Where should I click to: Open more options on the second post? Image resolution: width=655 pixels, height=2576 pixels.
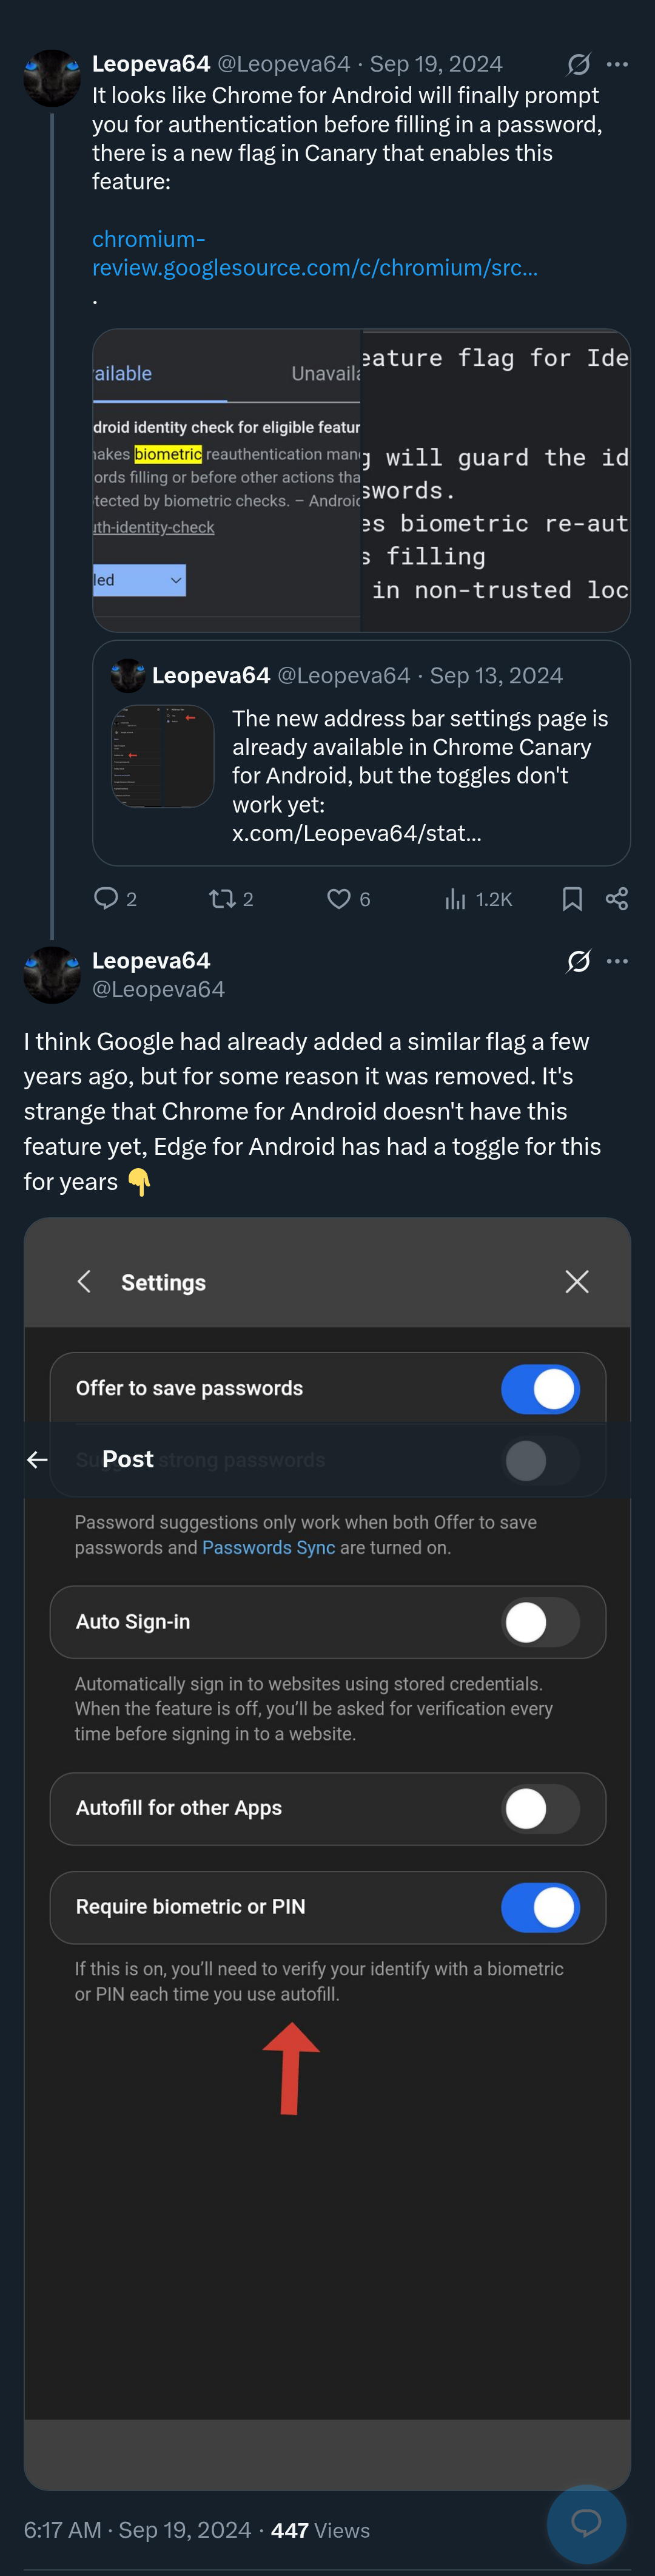618,961
